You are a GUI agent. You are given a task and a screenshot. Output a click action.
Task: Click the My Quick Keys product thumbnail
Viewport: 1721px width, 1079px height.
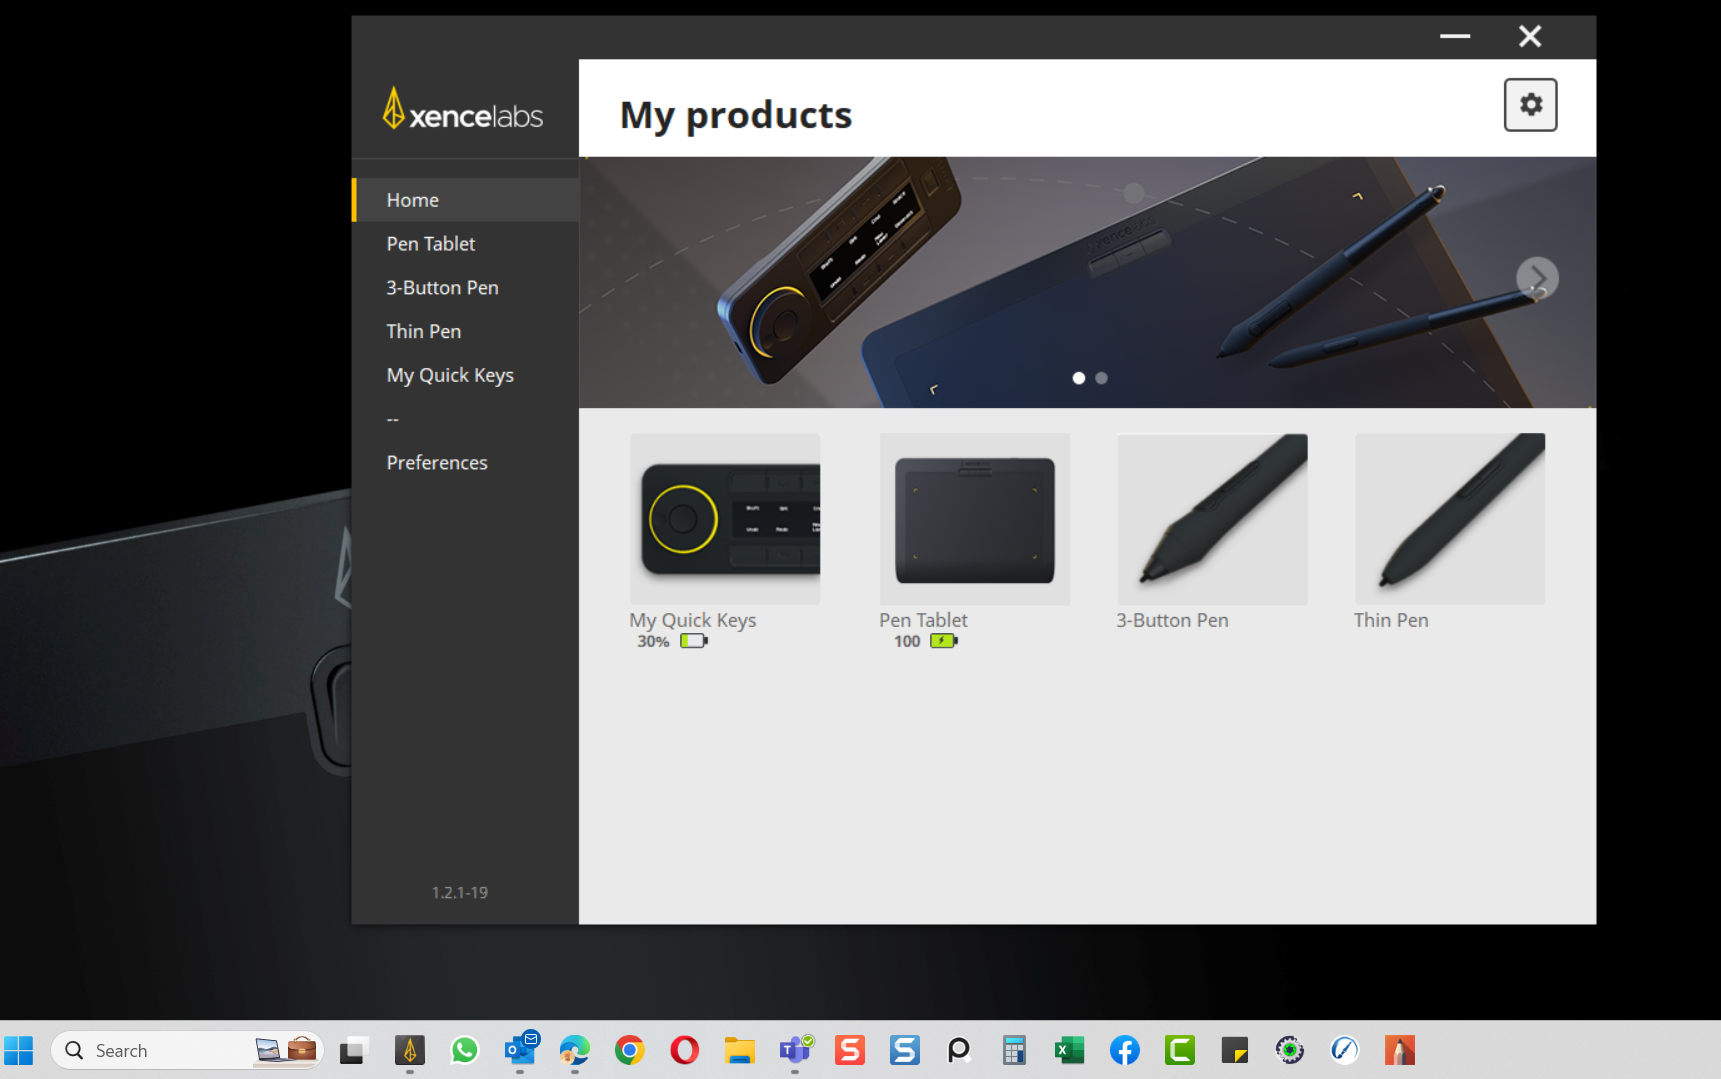tap(725, 518)
